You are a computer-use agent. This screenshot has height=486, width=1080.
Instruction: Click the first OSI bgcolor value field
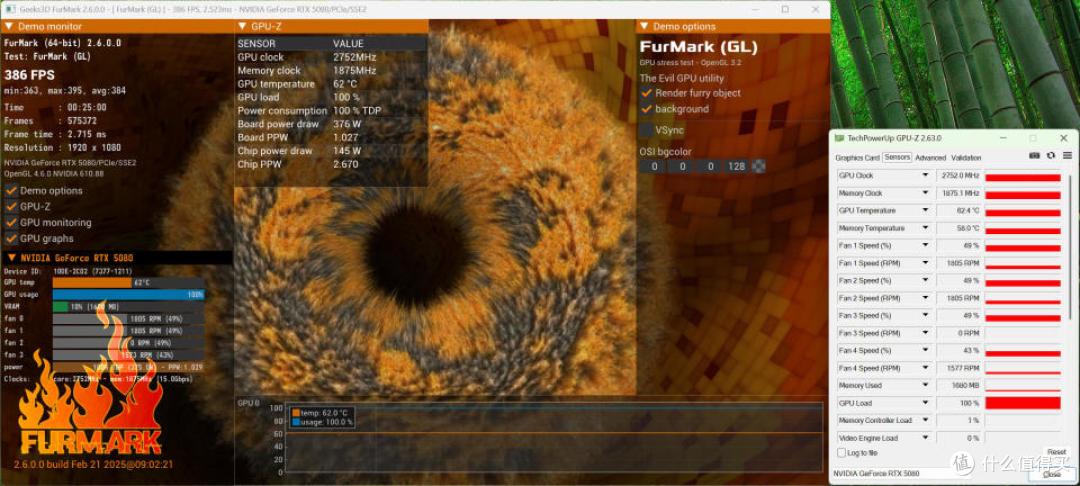point(654,166)
